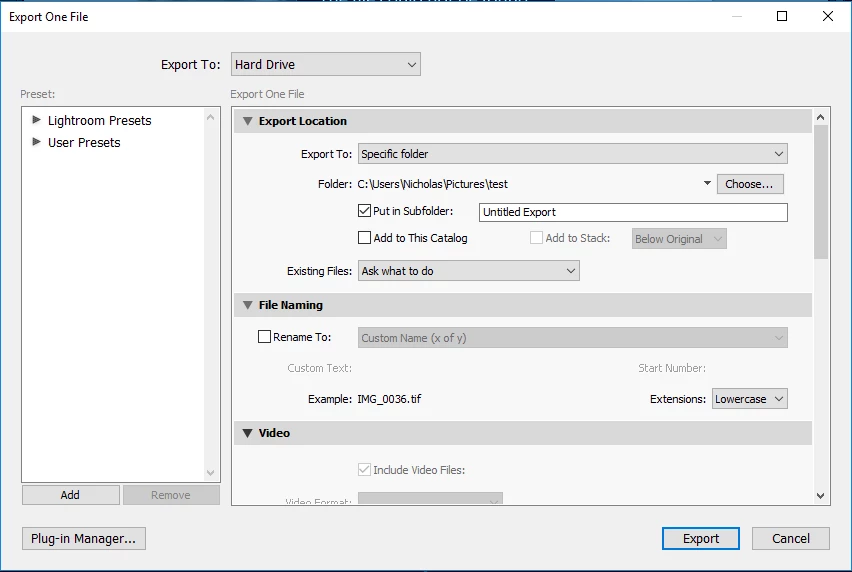Click the Cancel button
The image size is (852, 572).
coord(791,538)
